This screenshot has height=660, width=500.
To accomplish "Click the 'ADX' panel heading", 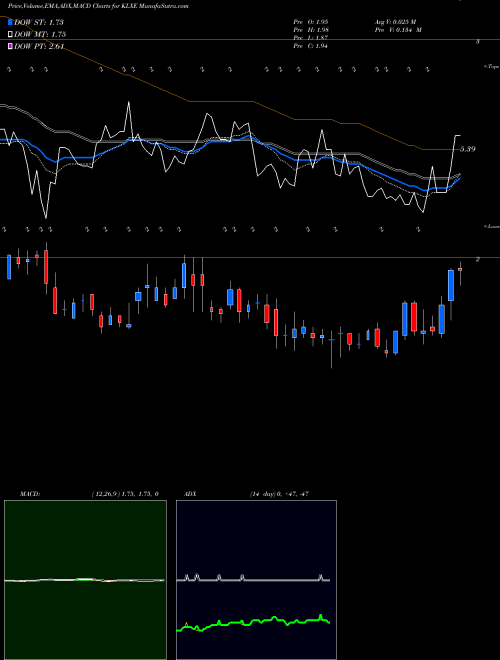I will 190,494.
